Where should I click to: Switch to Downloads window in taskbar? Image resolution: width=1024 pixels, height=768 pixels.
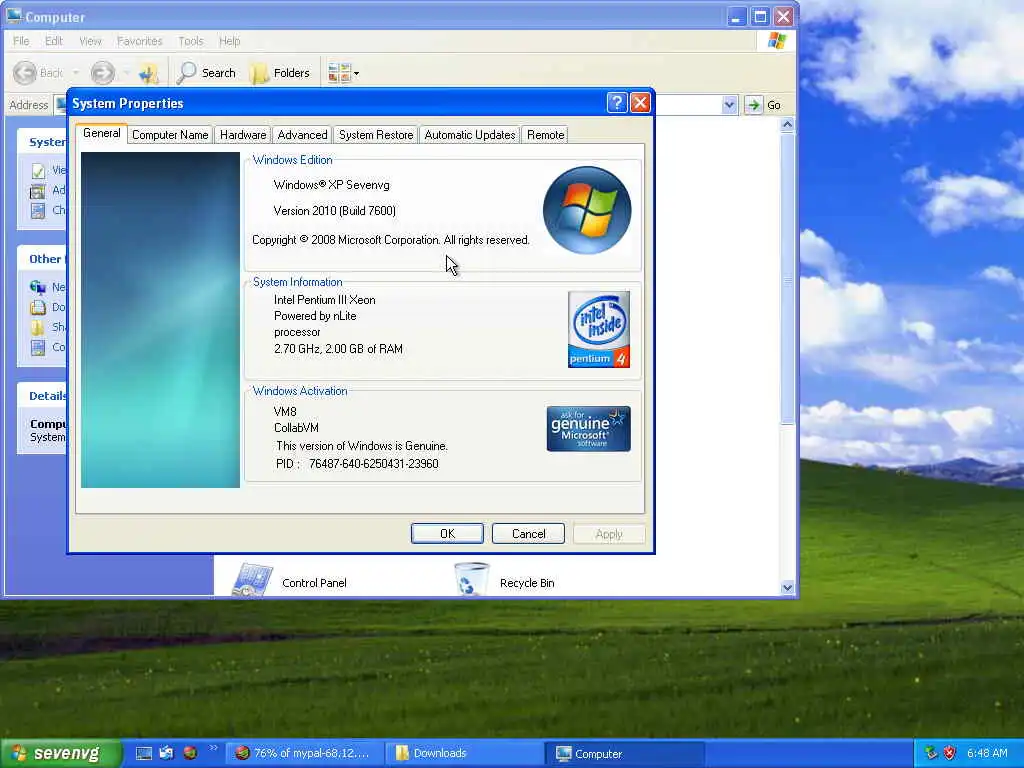[464, 753]
